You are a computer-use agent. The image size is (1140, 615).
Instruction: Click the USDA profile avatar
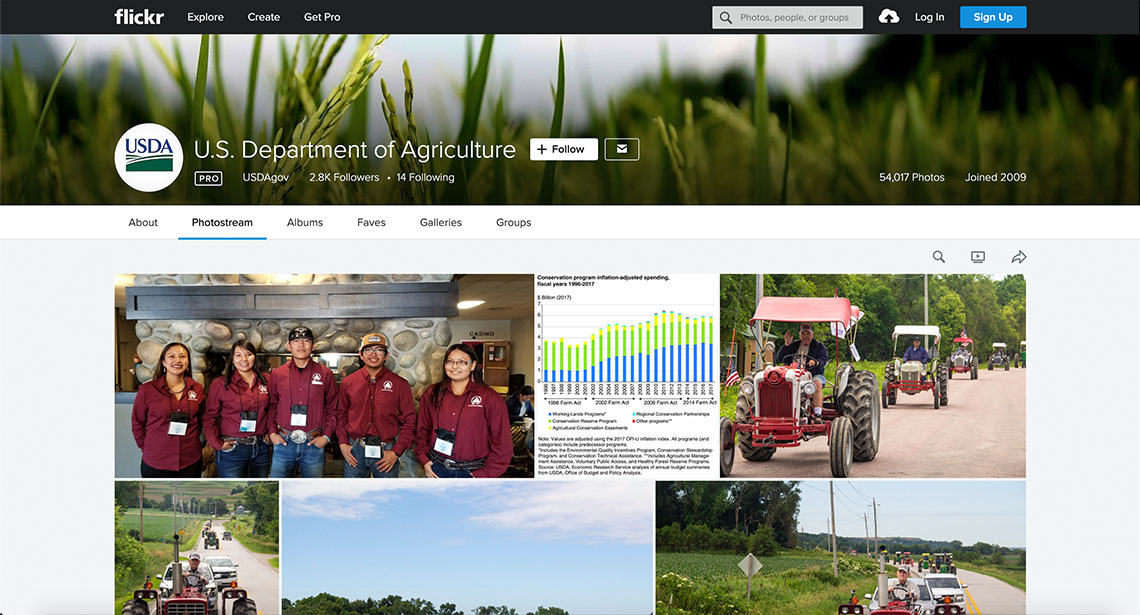click(x=149, y=157)
